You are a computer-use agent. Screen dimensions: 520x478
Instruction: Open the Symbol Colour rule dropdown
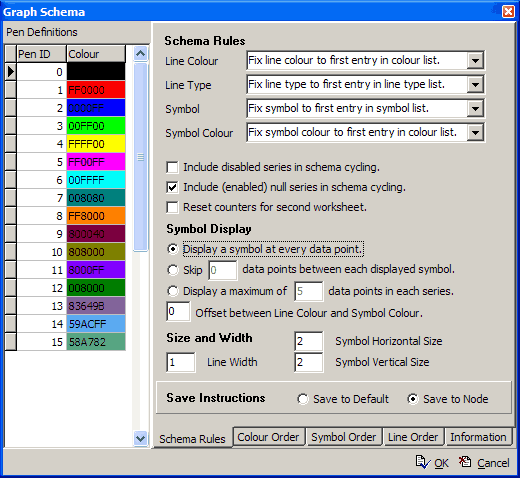(x=475, y=133)
